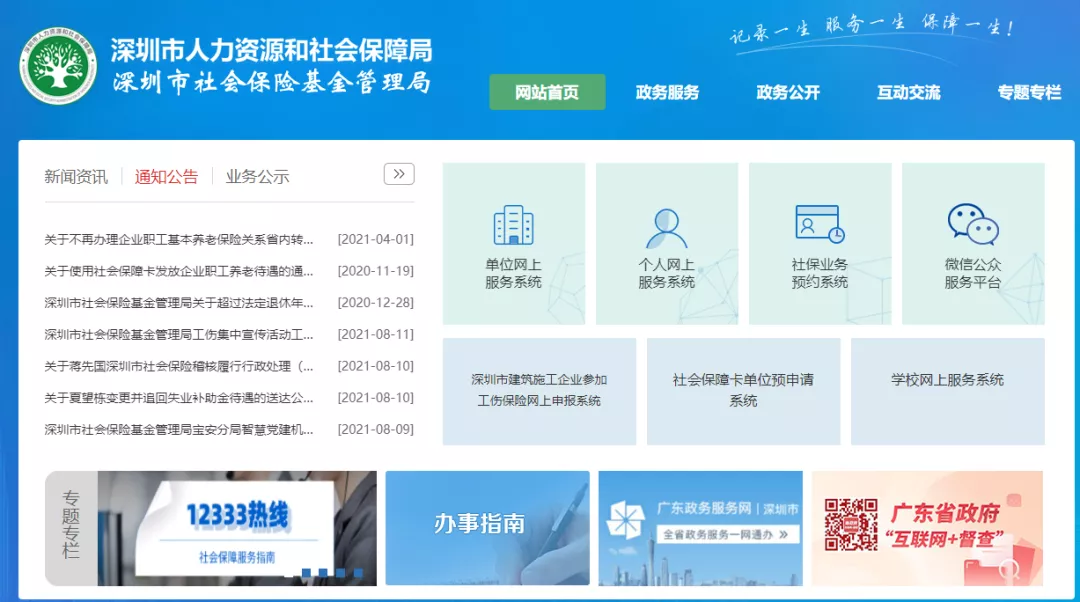Go to 网站首页 tab
The width and height of the screenshot is (1080, 602).
547,92
